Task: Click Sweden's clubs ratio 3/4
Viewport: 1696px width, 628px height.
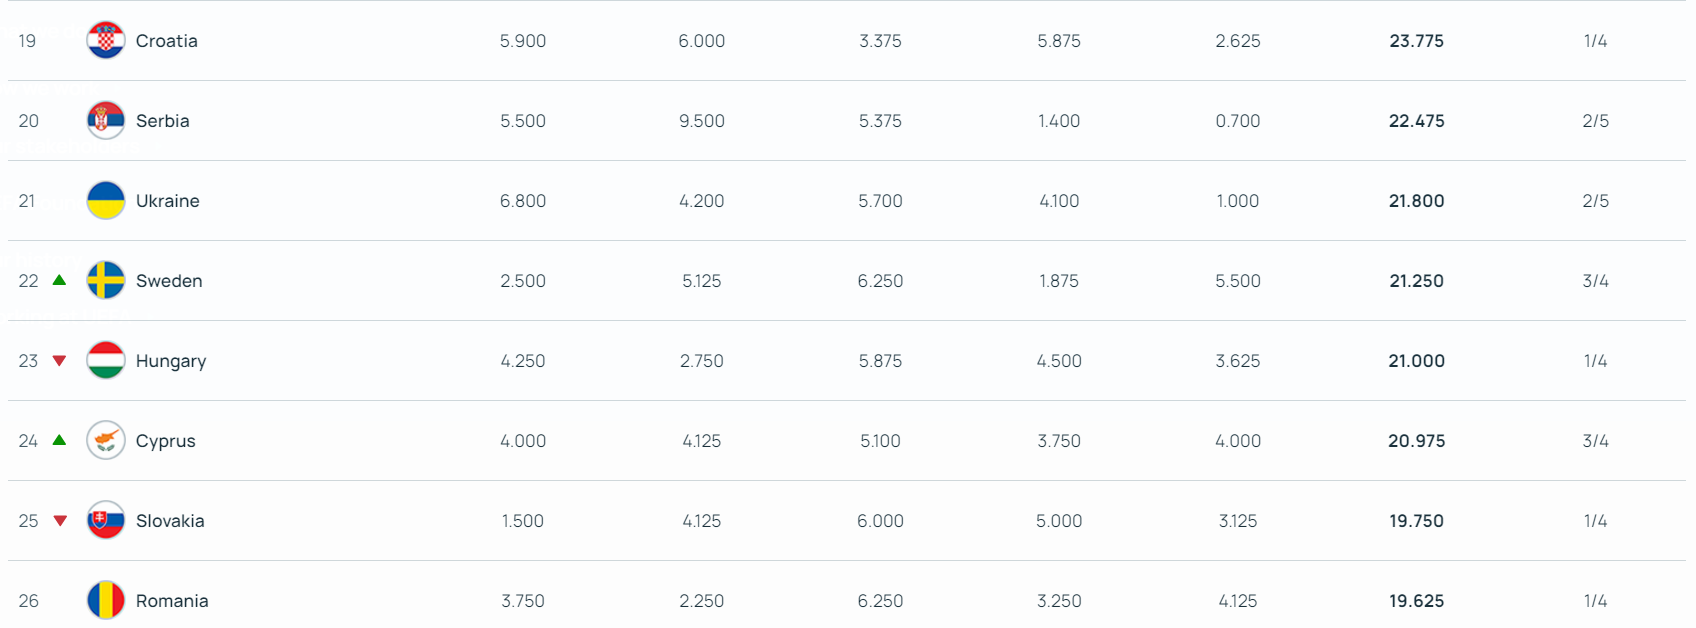Action: click(1595, 281)
